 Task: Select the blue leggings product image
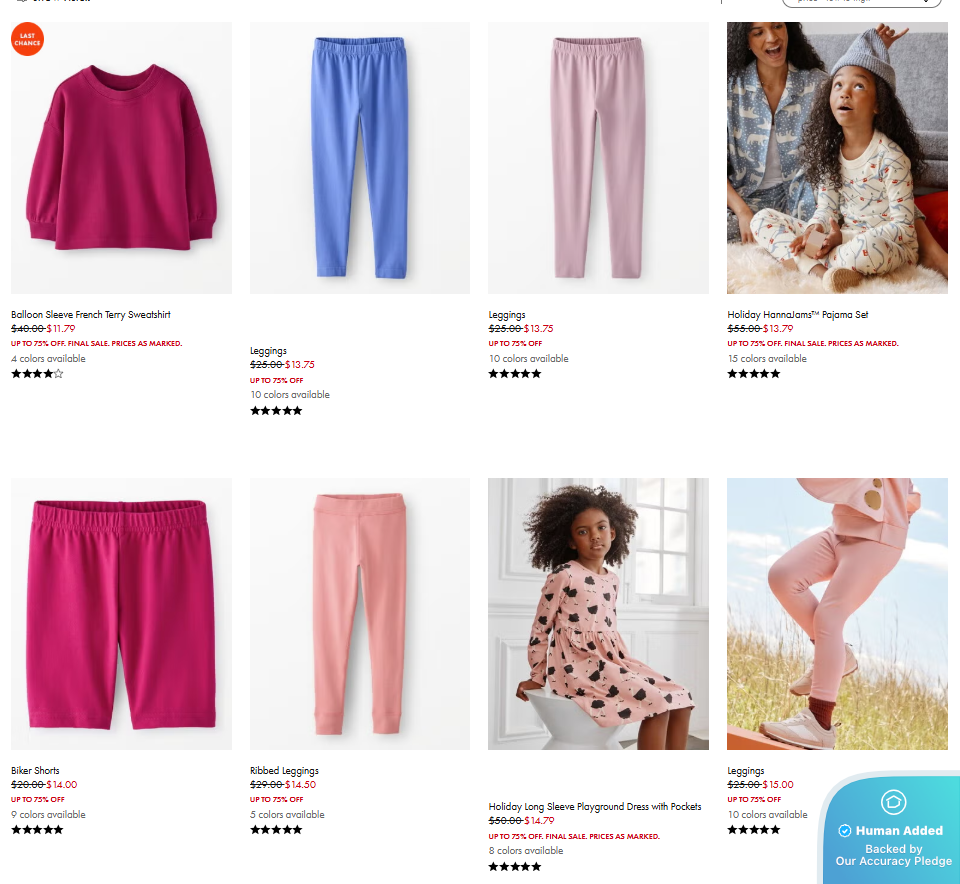click(x=359, y=158)
